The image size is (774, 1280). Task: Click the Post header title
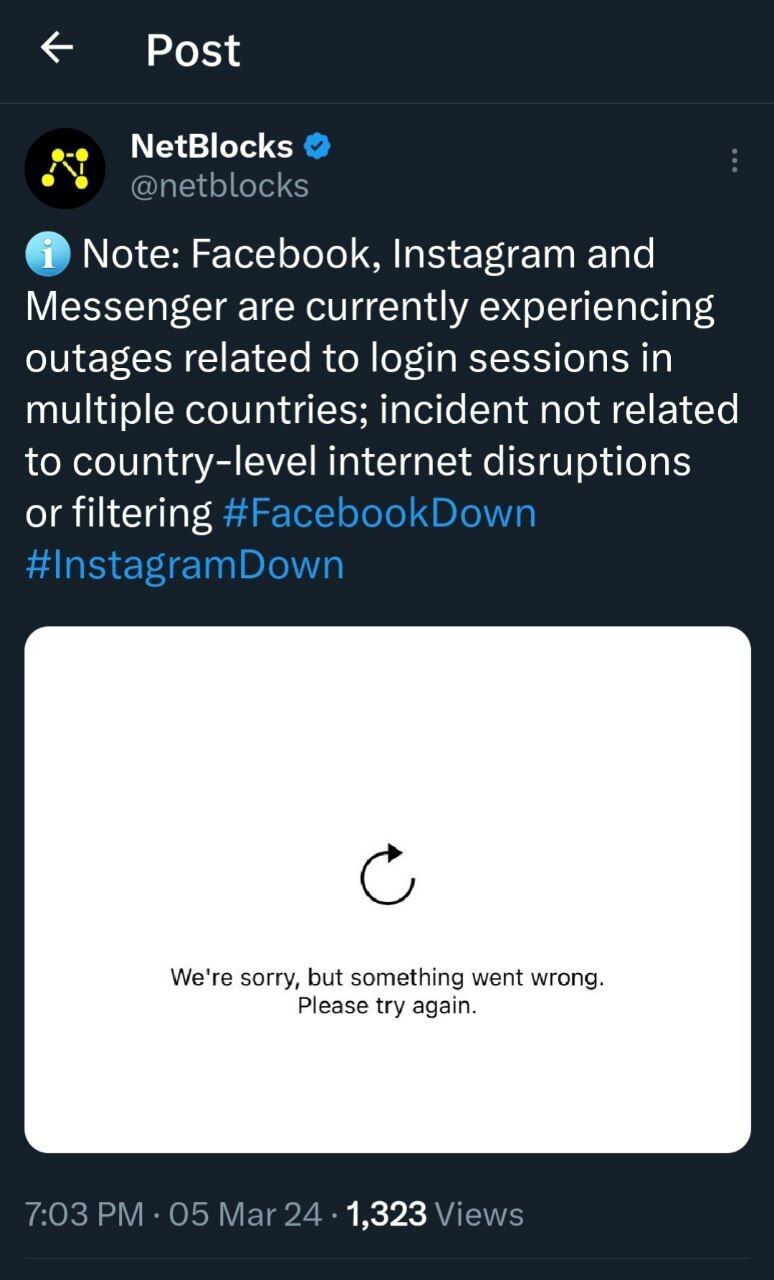pos(193,50)
